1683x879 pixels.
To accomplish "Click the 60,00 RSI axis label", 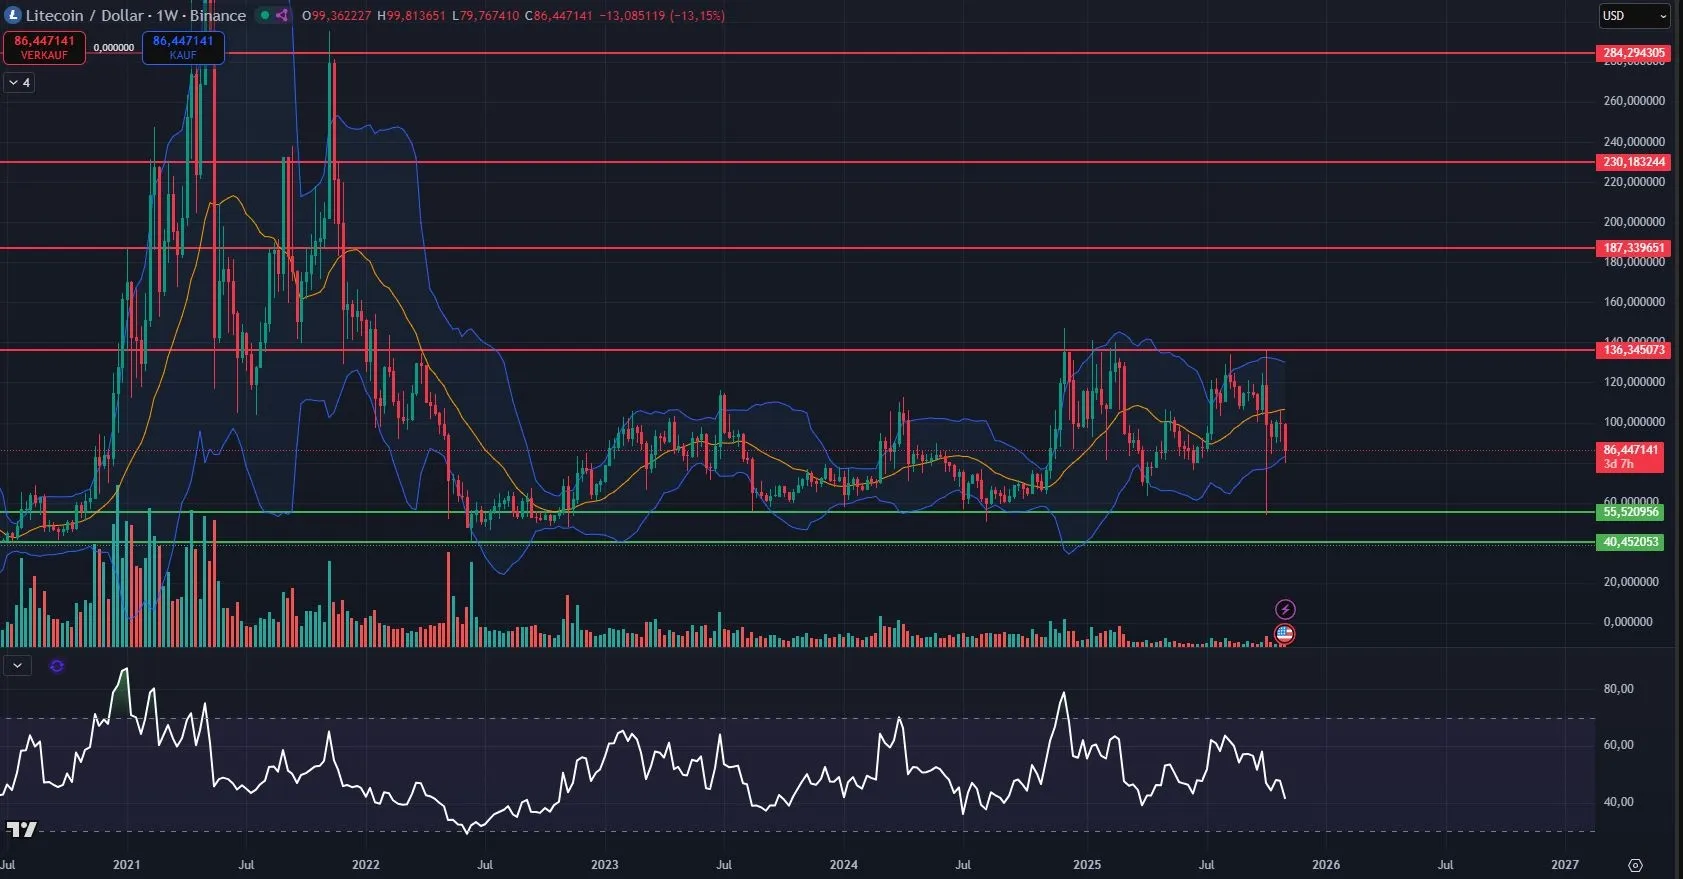I will click(x=1619, y=745).
